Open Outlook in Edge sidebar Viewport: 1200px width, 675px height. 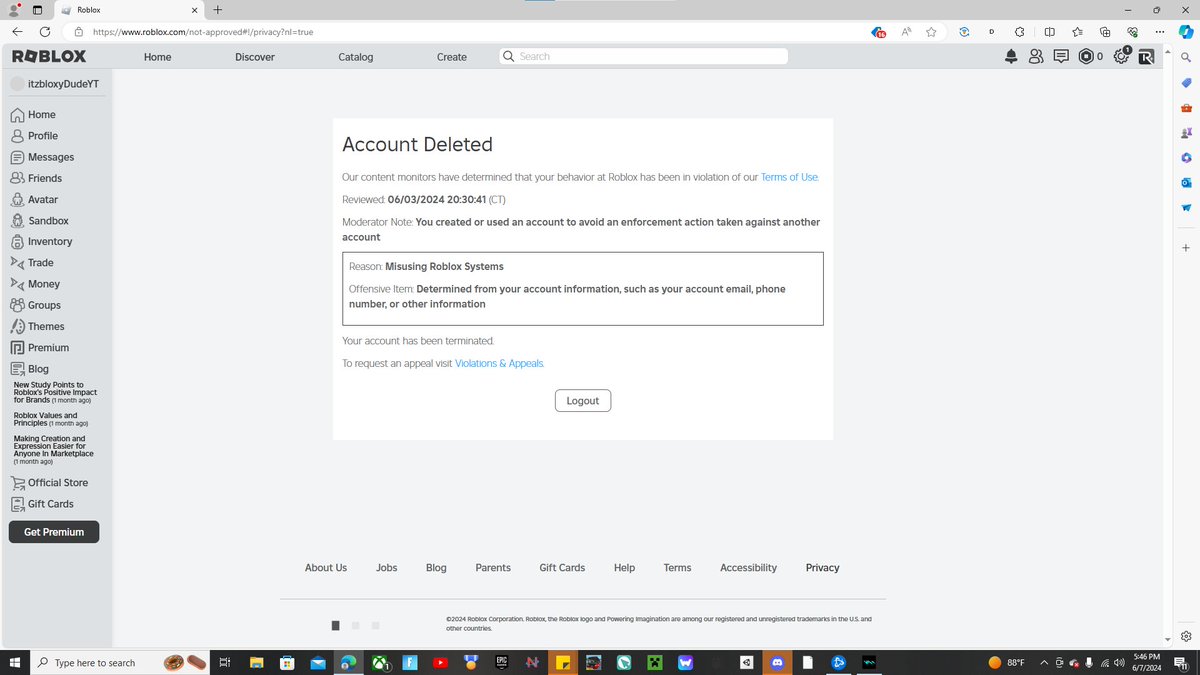pyautogui.click(x=1186, y=183)
